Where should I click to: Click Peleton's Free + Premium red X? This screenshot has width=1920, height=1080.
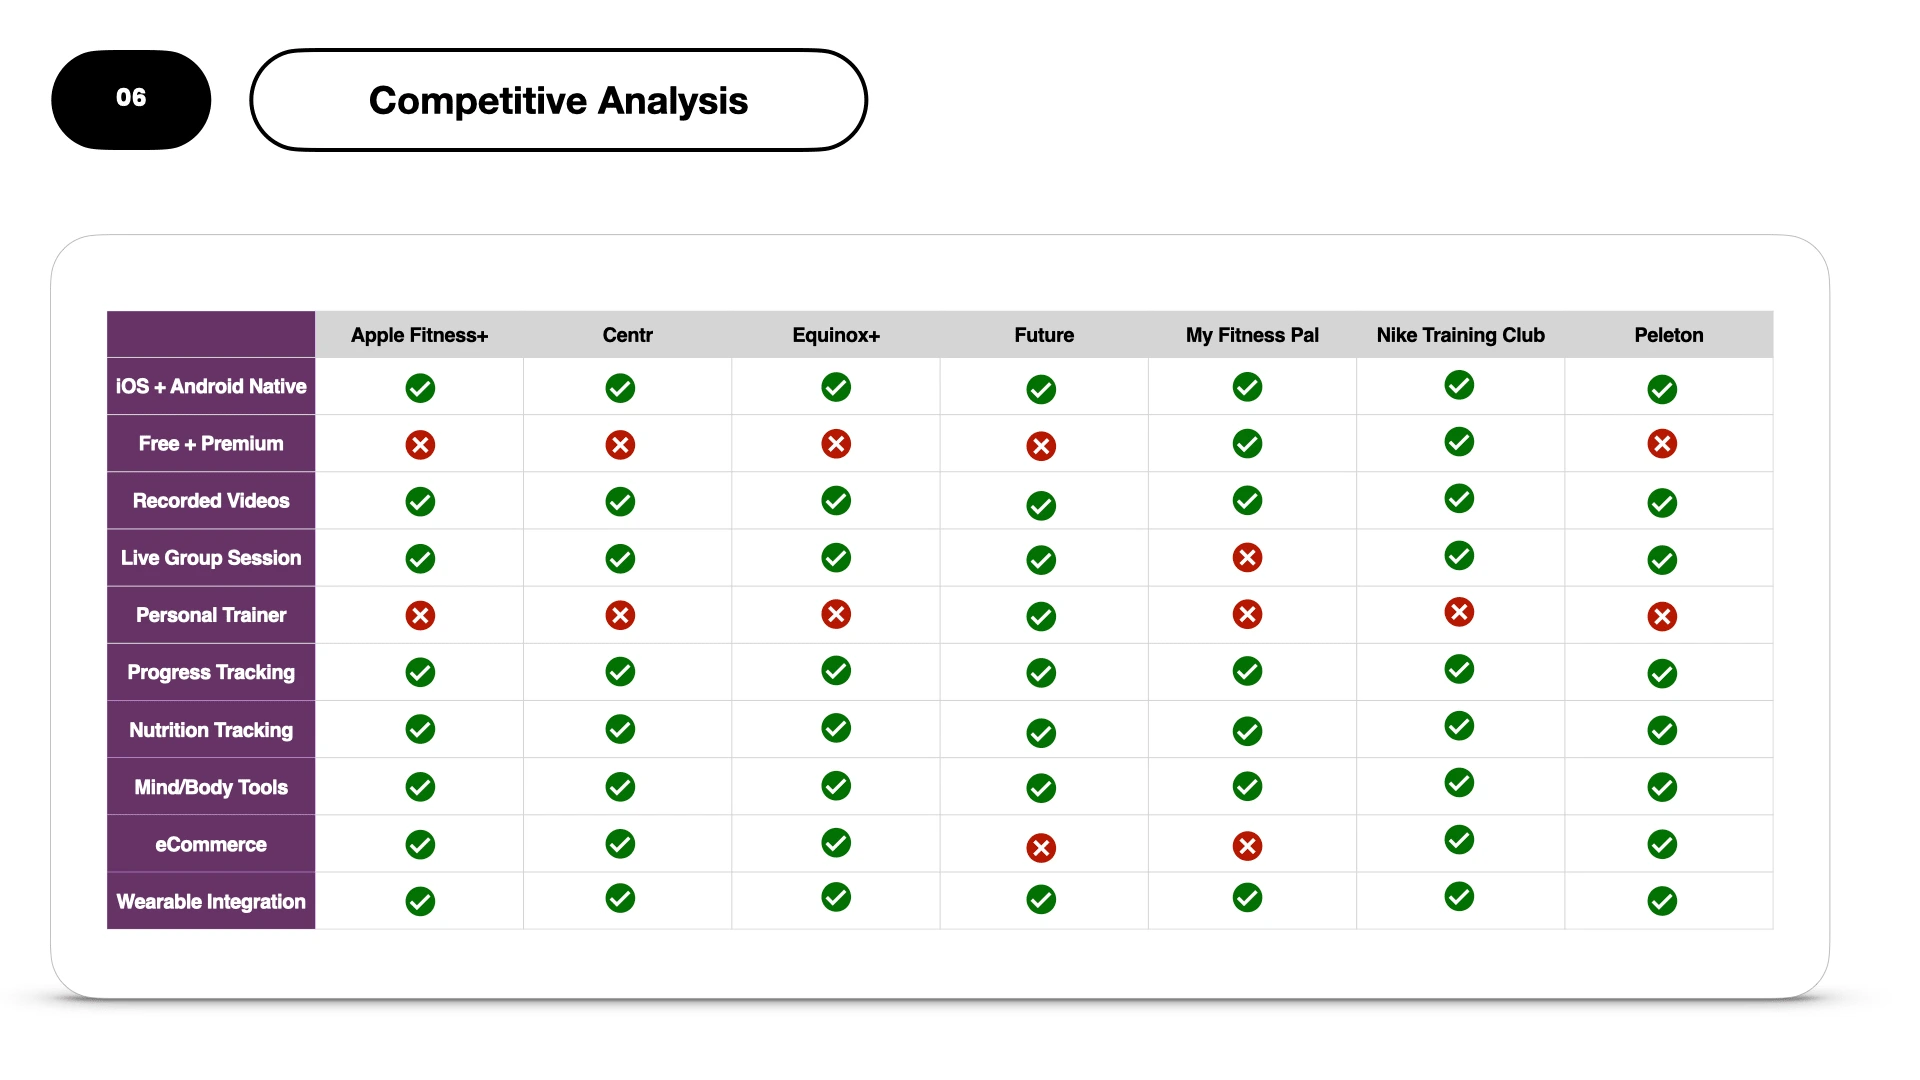pyautogui.click(x=1662, y=444)
